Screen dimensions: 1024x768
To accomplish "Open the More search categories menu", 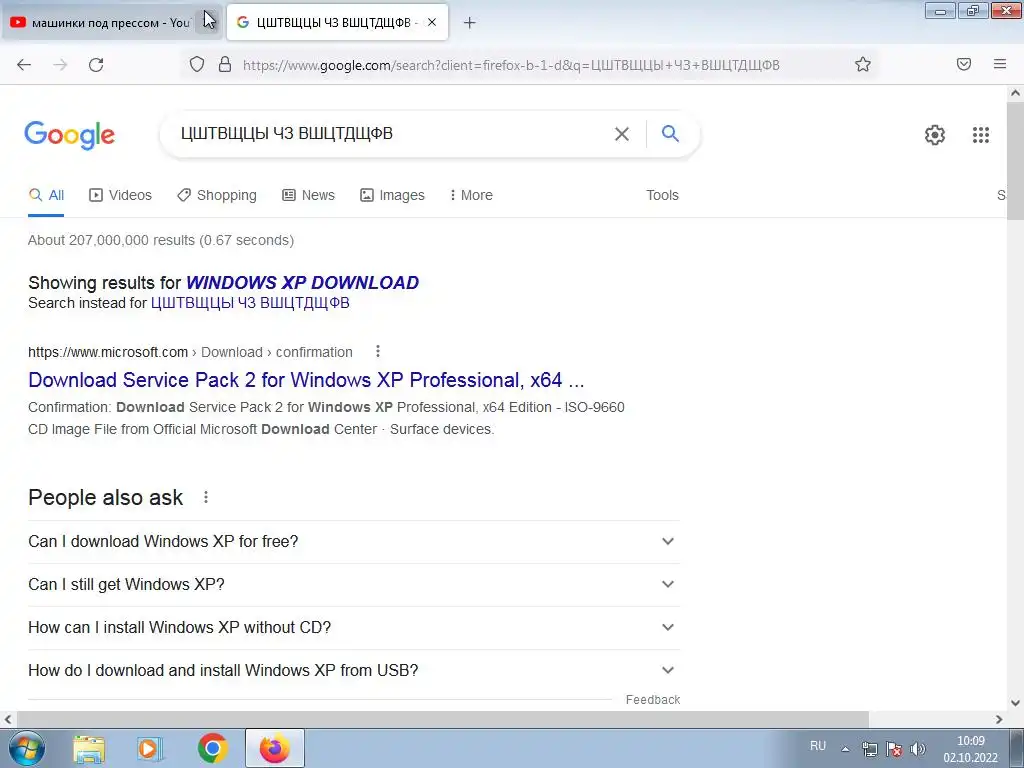I will (472, 195).
